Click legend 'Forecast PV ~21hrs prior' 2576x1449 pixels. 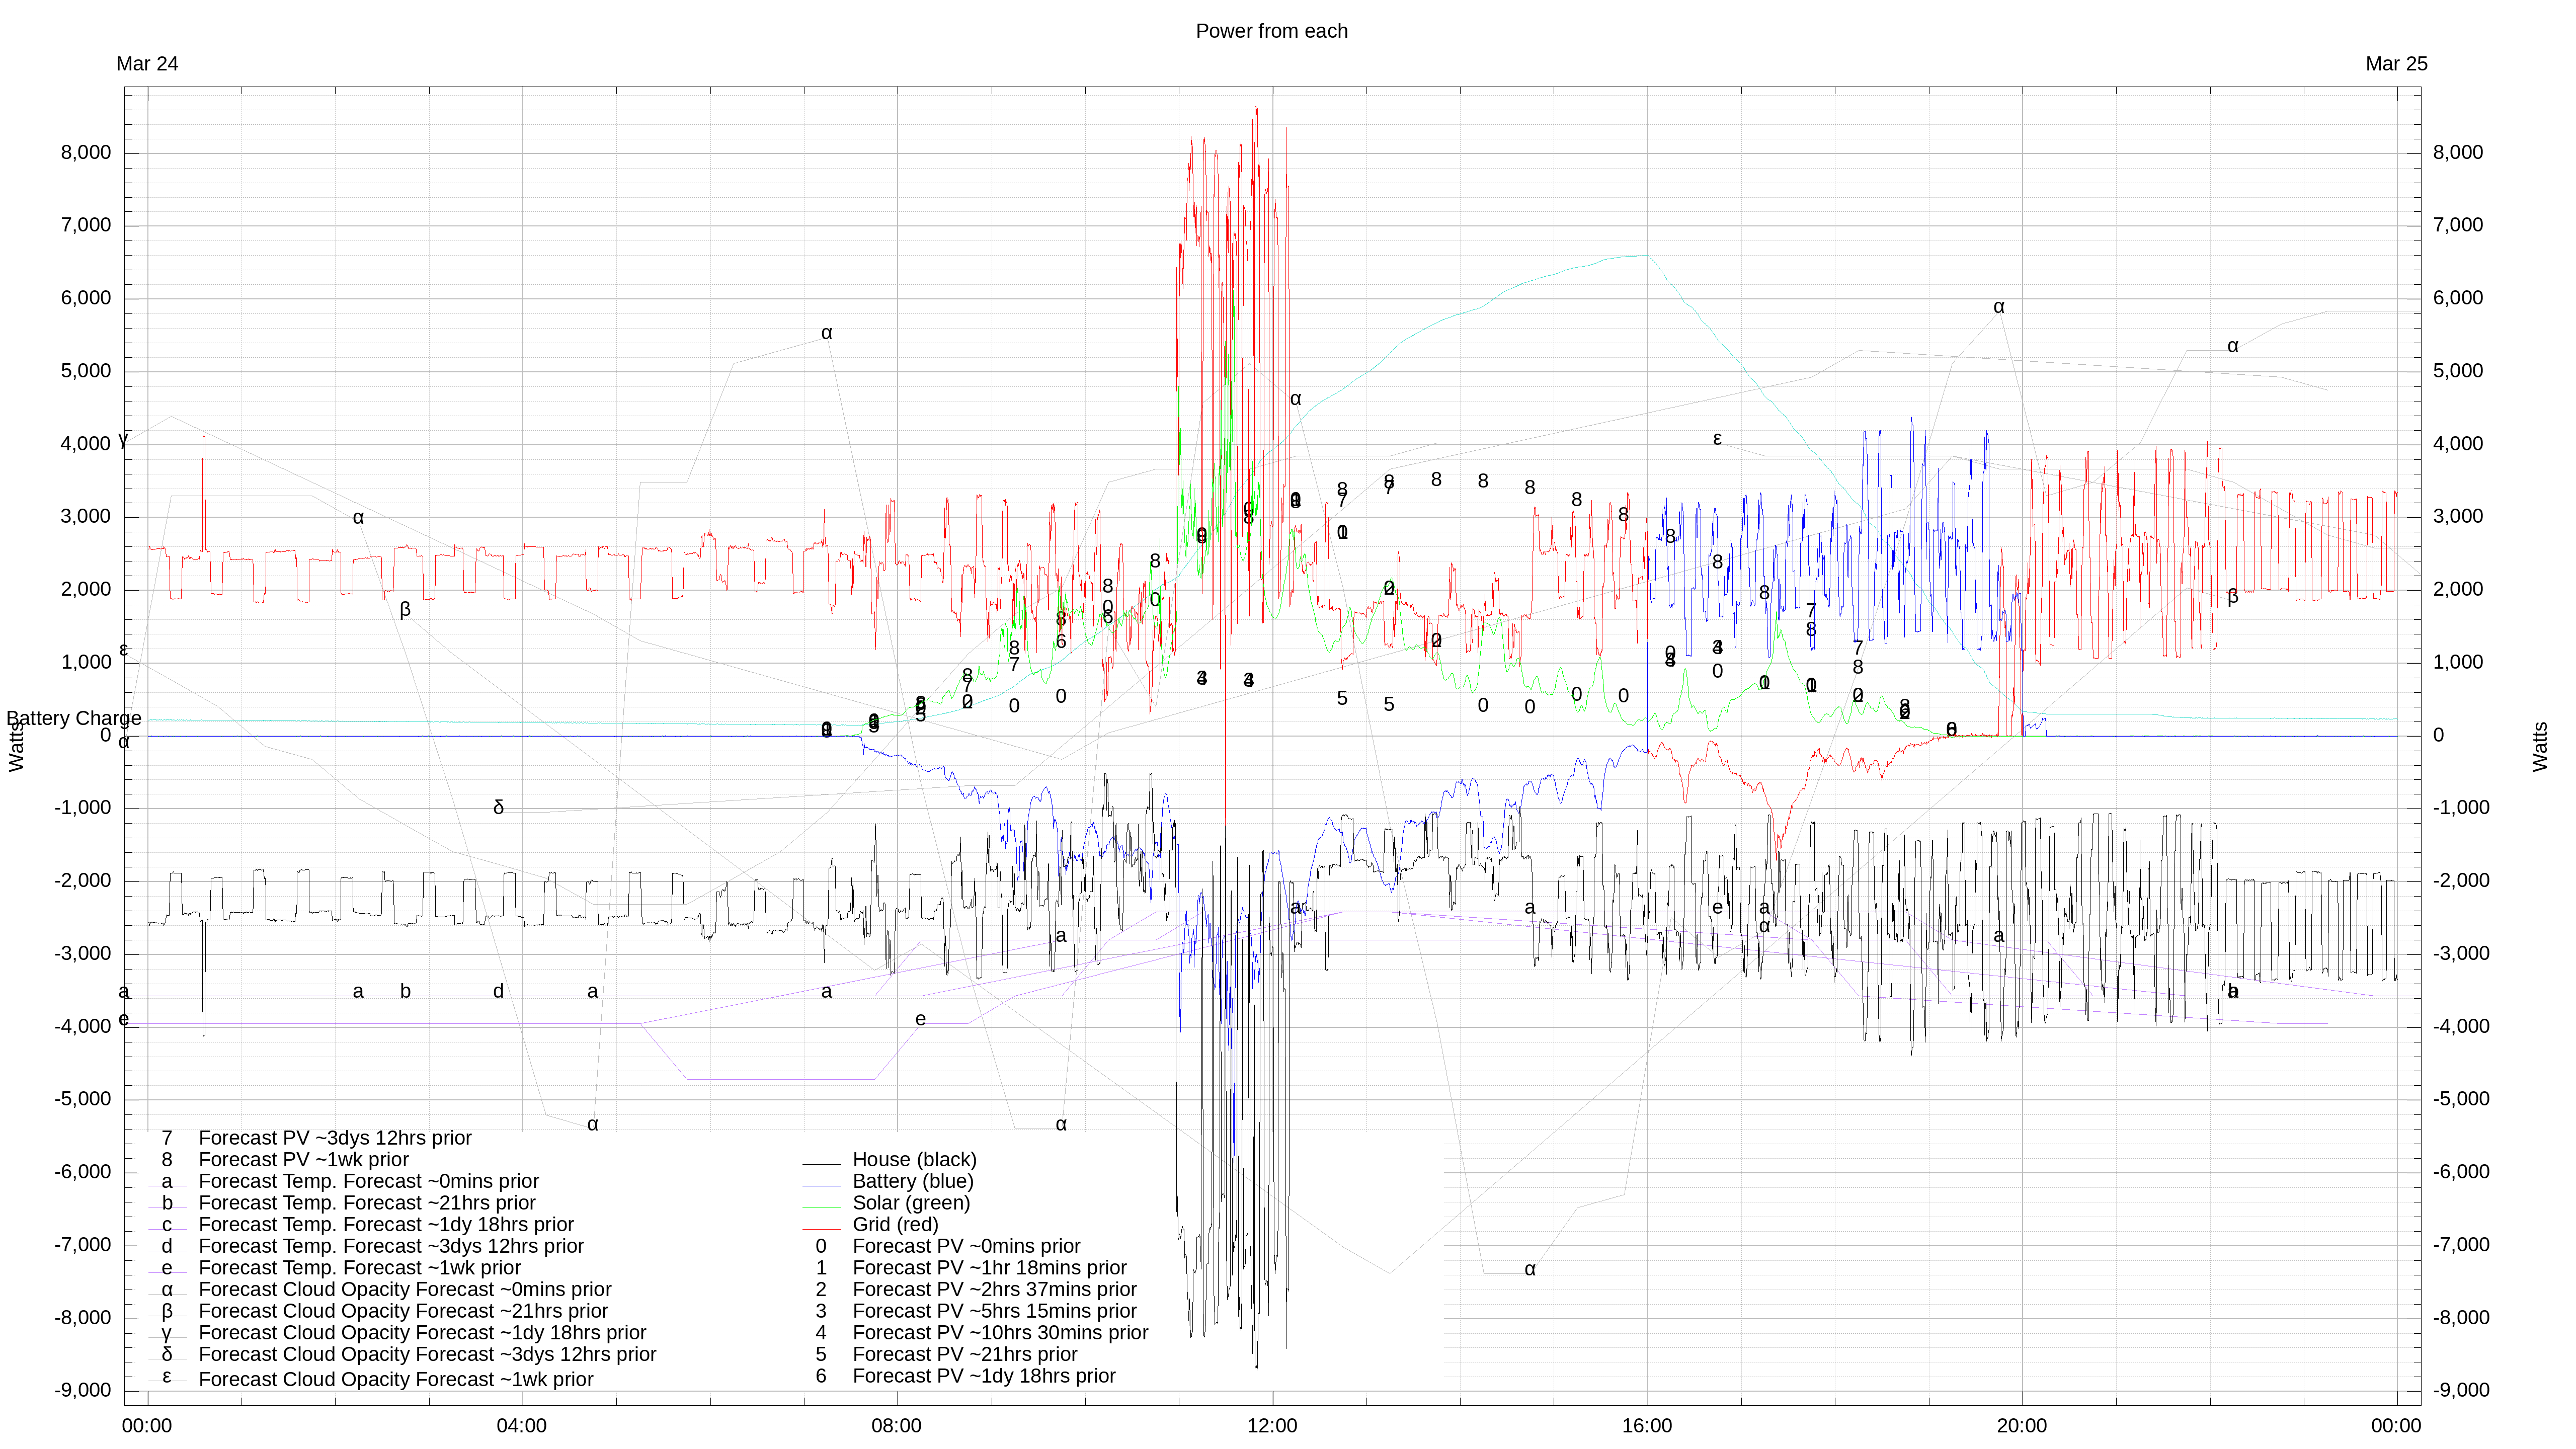point(965,1355)
